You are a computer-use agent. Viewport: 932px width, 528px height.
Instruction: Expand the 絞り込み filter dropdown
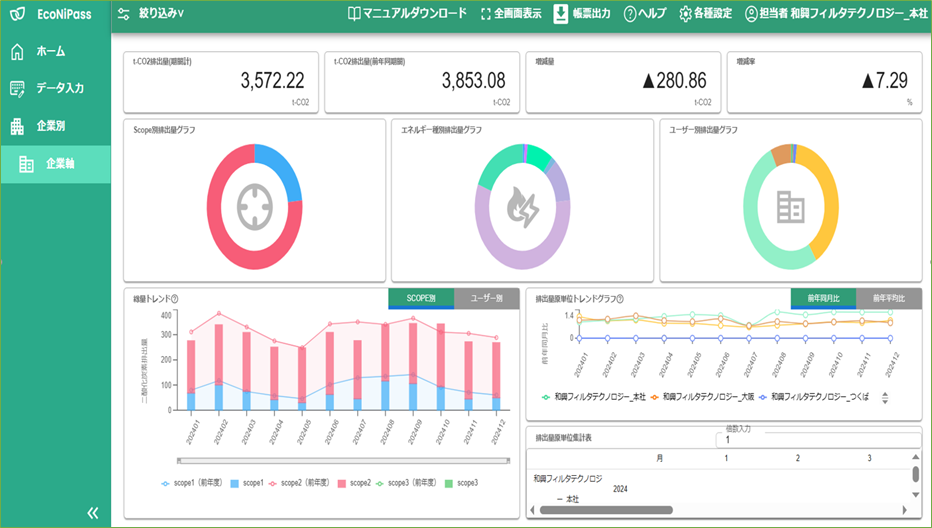tap(161, 13)
